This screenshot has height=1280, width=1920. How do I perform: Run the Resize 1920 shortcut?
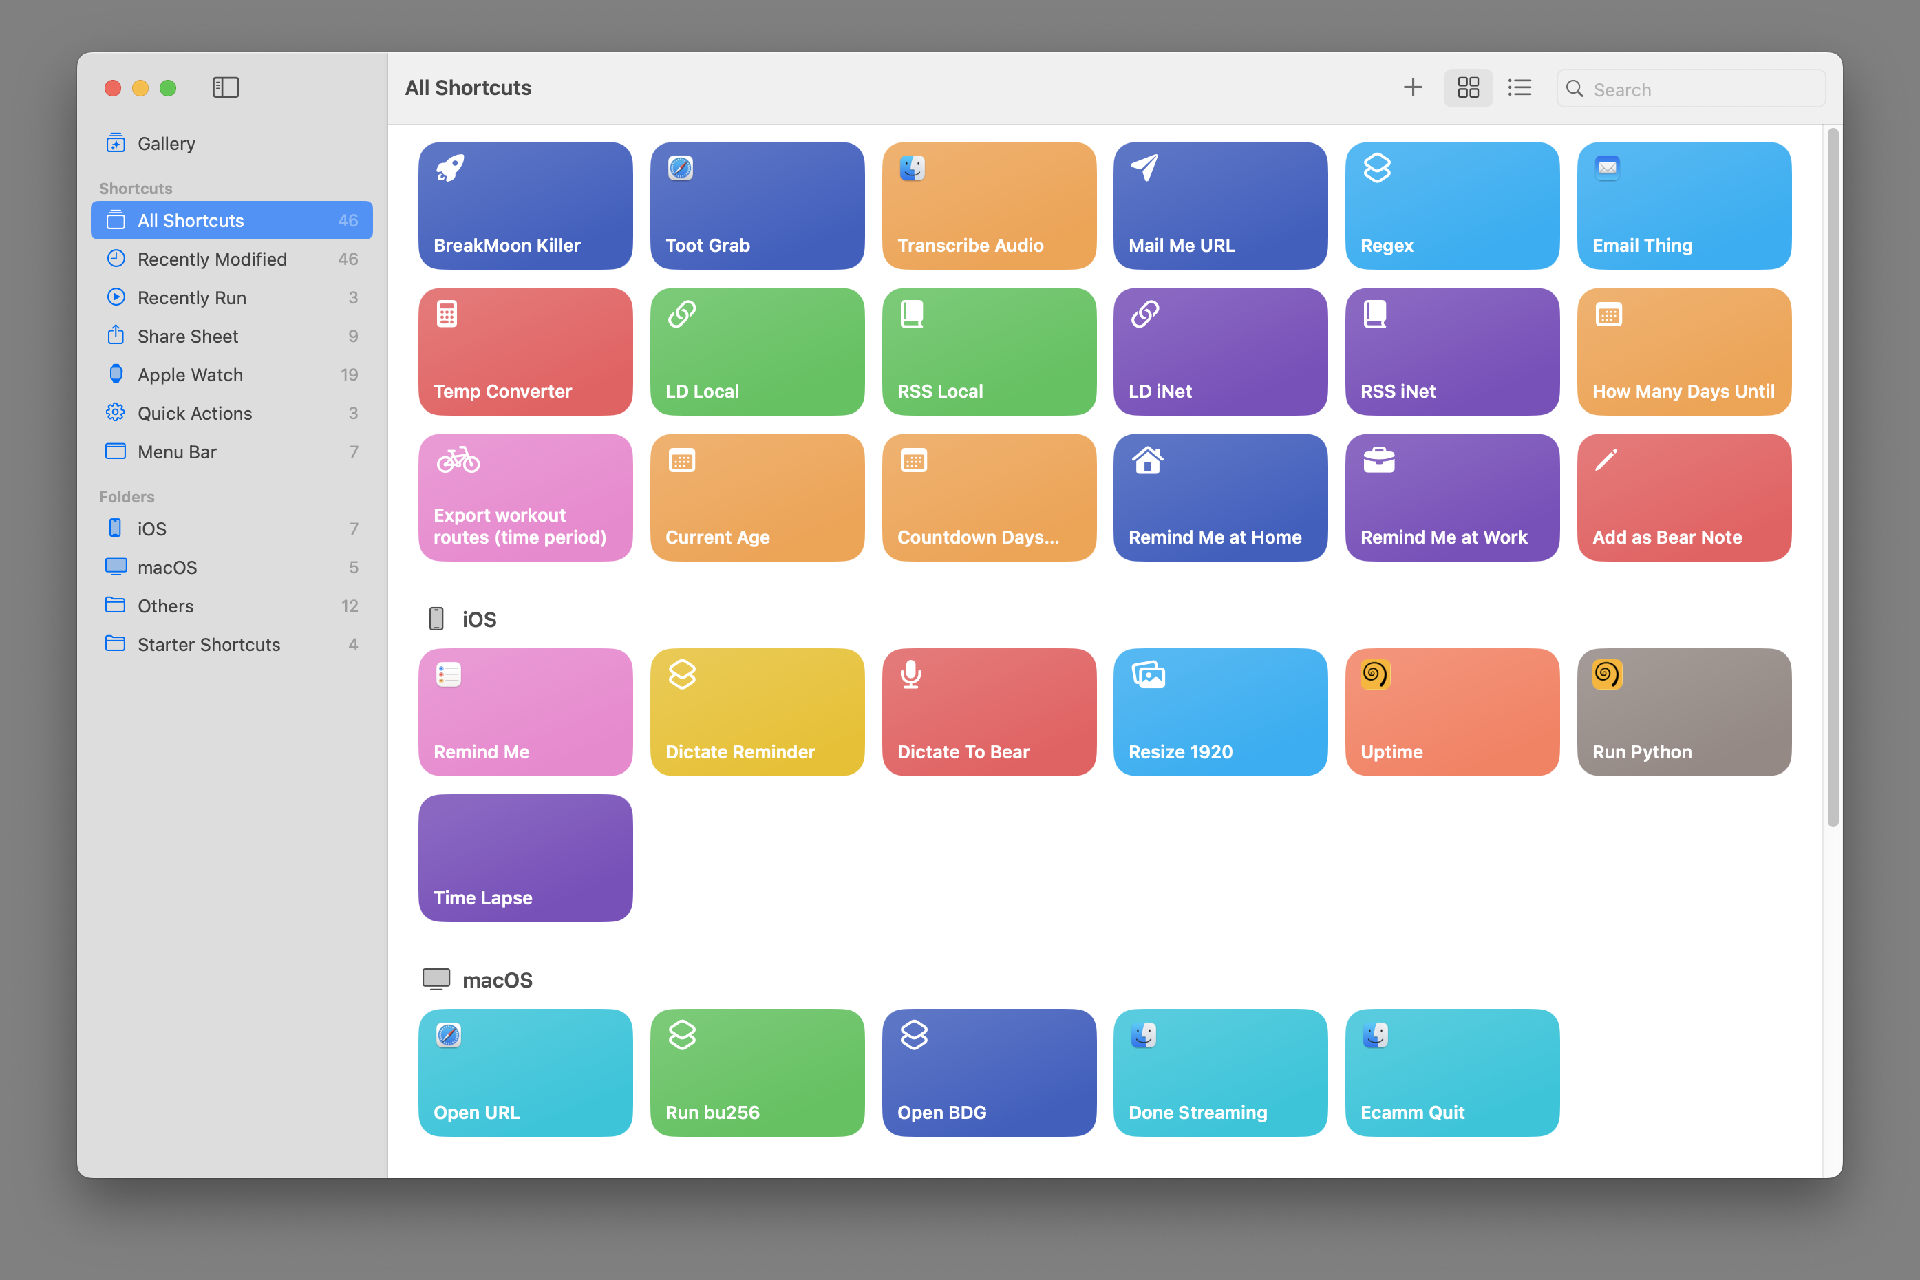(1219, 711)
